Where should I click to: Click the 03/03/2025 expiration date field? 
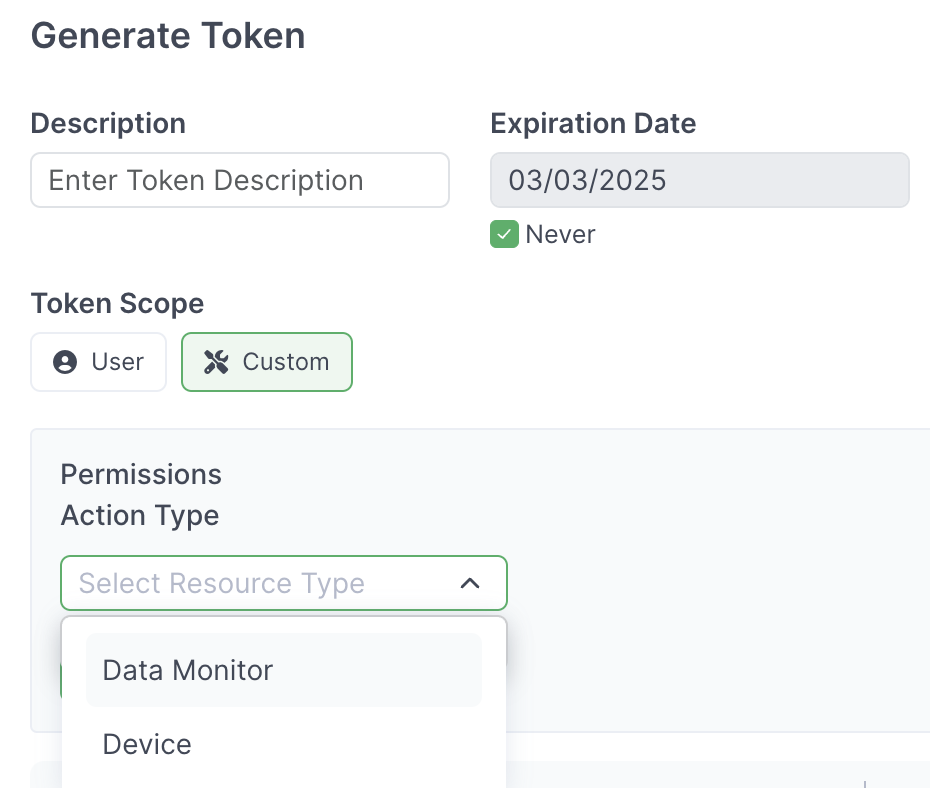pyautogui.click(x=700, y=180)
